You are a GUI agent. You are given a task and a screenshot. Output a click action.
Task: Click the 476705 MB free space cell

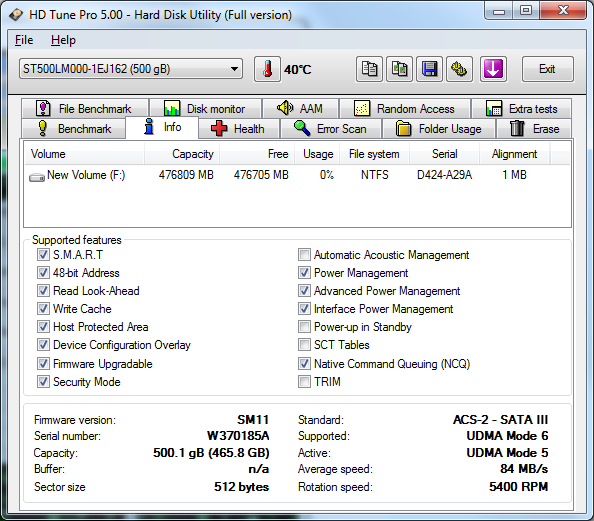click(x=261, y=175)
